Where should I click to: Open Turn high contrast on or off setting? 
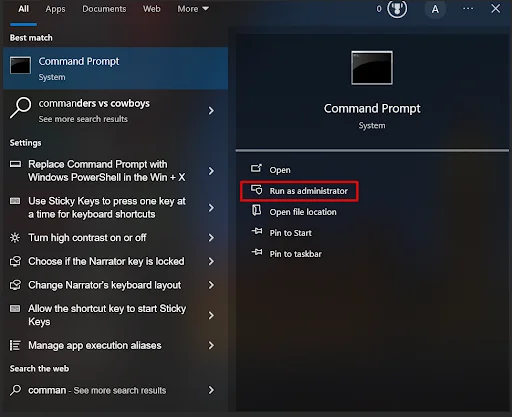[x=116, y=238]
